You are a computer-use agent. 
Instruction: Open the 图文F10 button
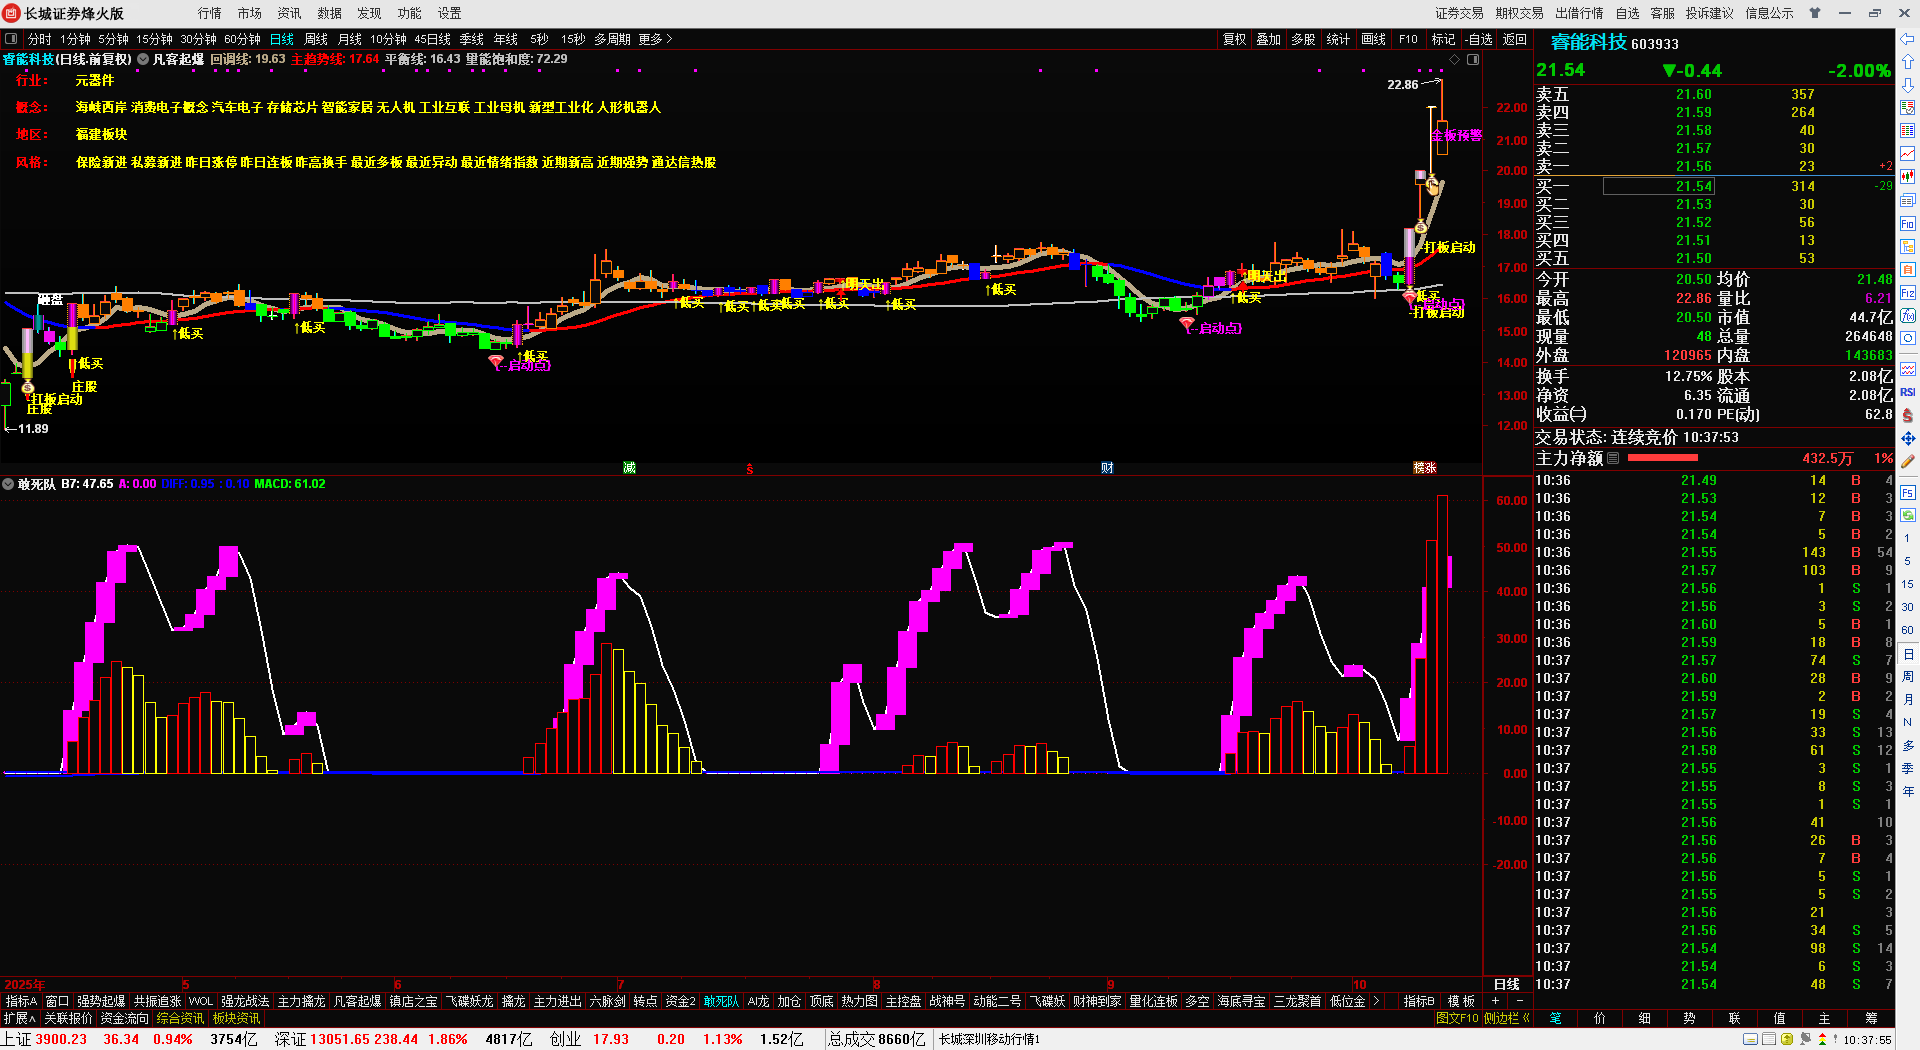[x=1457, y=1018]
